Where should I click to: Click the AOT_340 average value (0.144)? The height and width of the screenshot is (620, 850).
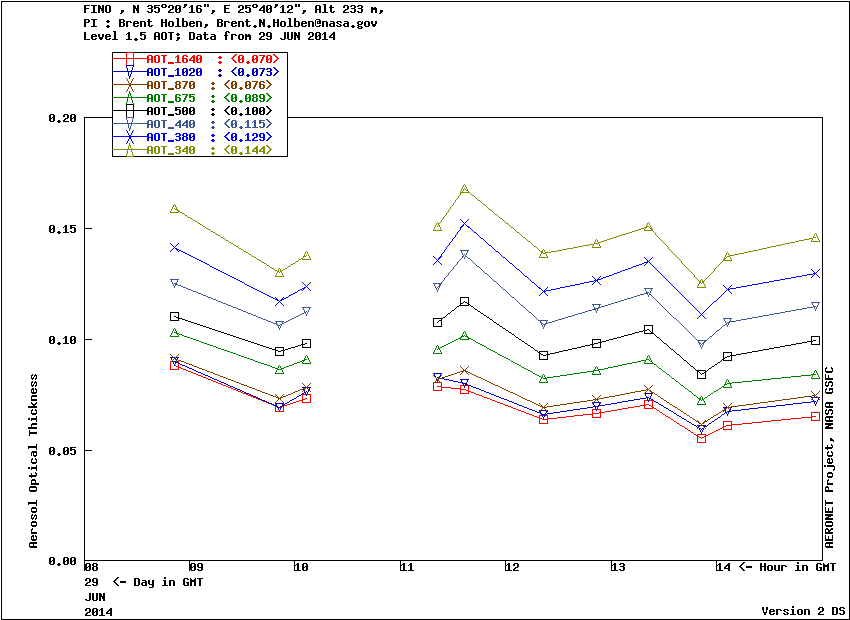tap(248, 150)
